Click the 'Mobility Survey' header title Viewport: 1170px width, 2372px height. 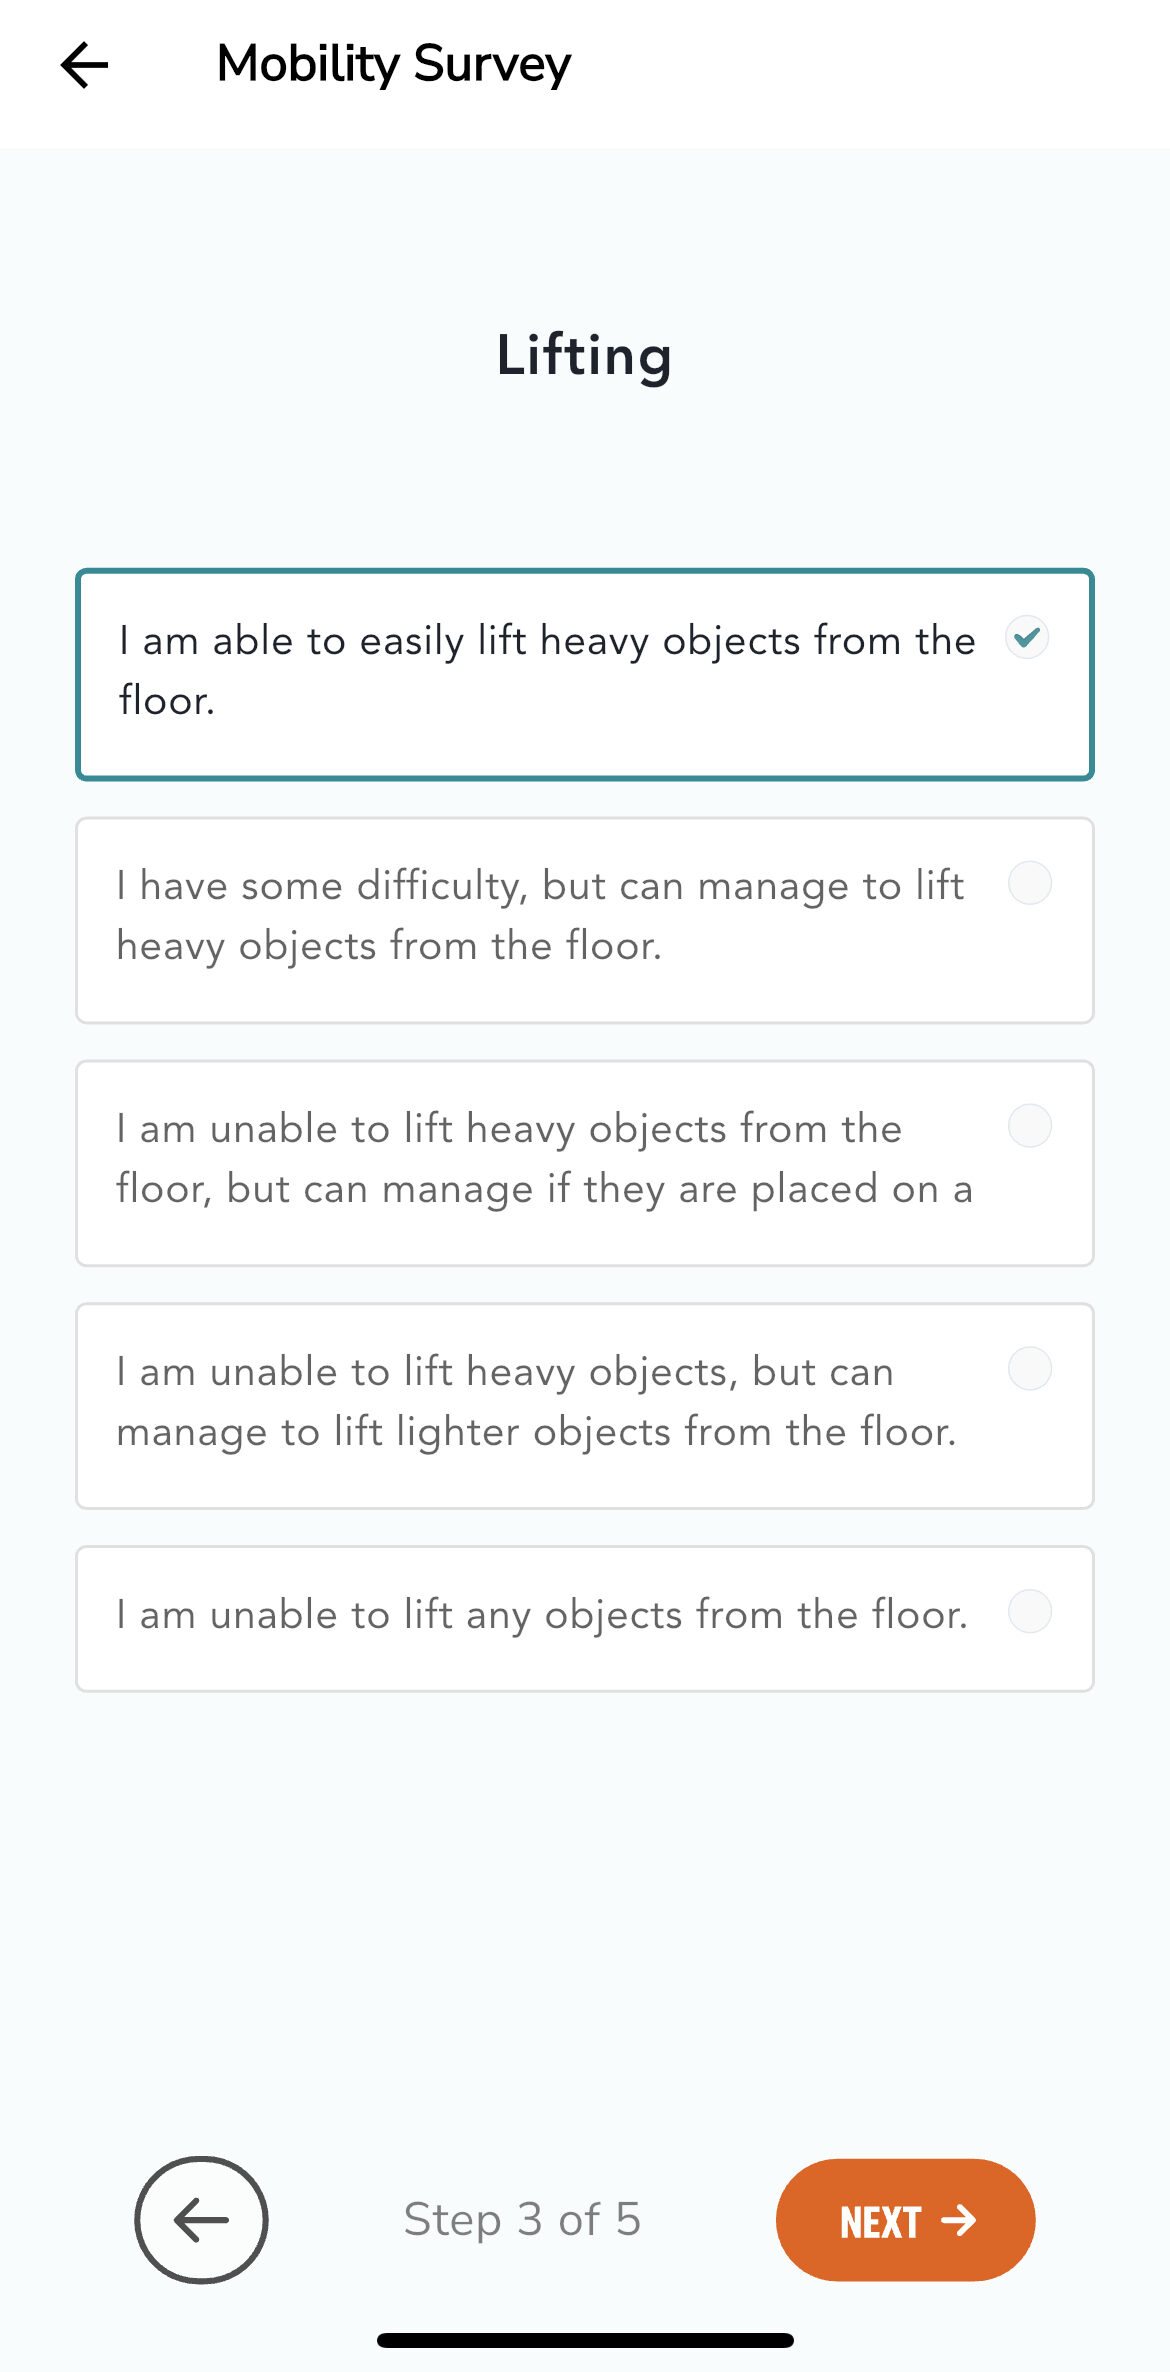[394, 64]
